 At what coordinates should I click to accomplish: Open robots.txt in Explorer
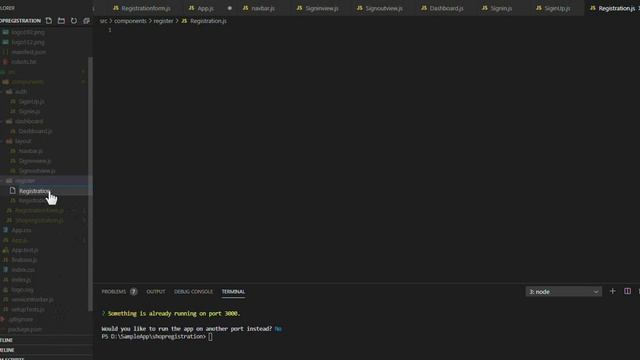pyautogui.click(x=24, y=62)
